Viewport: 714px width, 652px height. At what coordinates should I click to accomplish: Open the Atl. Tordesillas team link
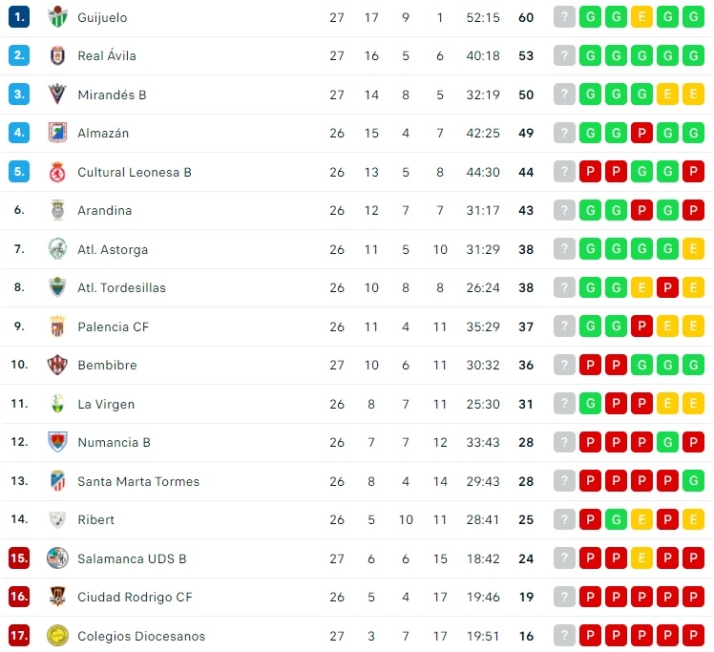121,288
